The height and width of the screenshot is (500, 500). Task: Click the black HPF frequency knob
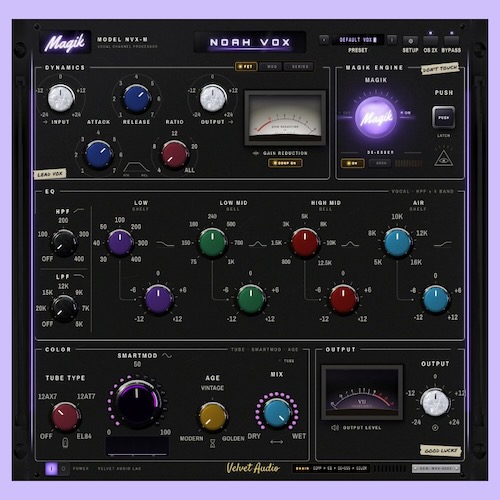[x=64, y=243]
